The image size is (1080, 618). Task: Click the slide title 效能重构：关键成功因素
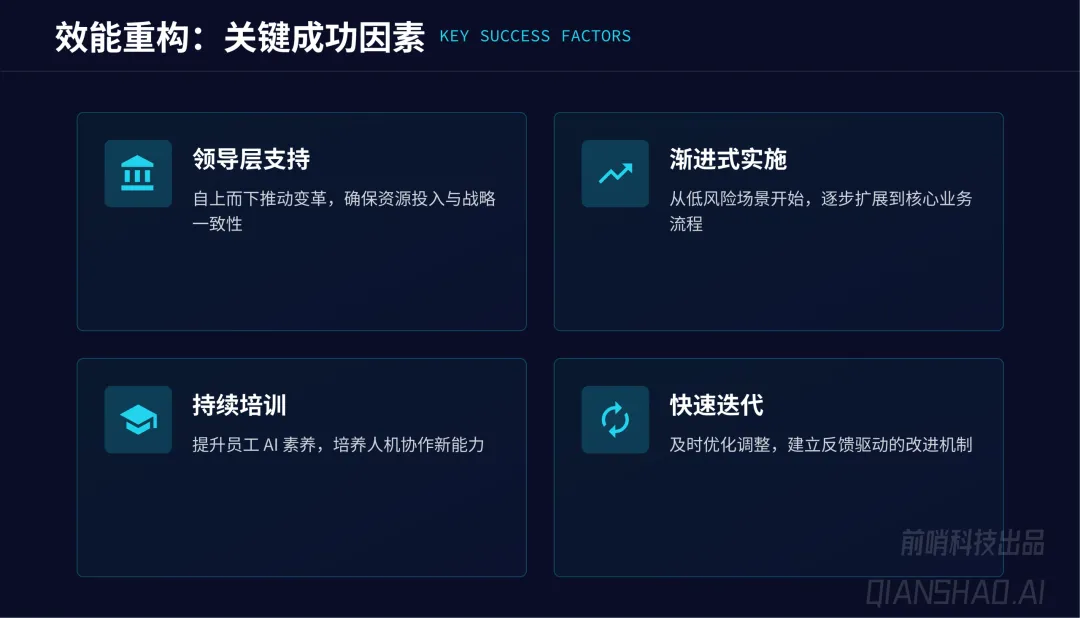pos(240,38)
